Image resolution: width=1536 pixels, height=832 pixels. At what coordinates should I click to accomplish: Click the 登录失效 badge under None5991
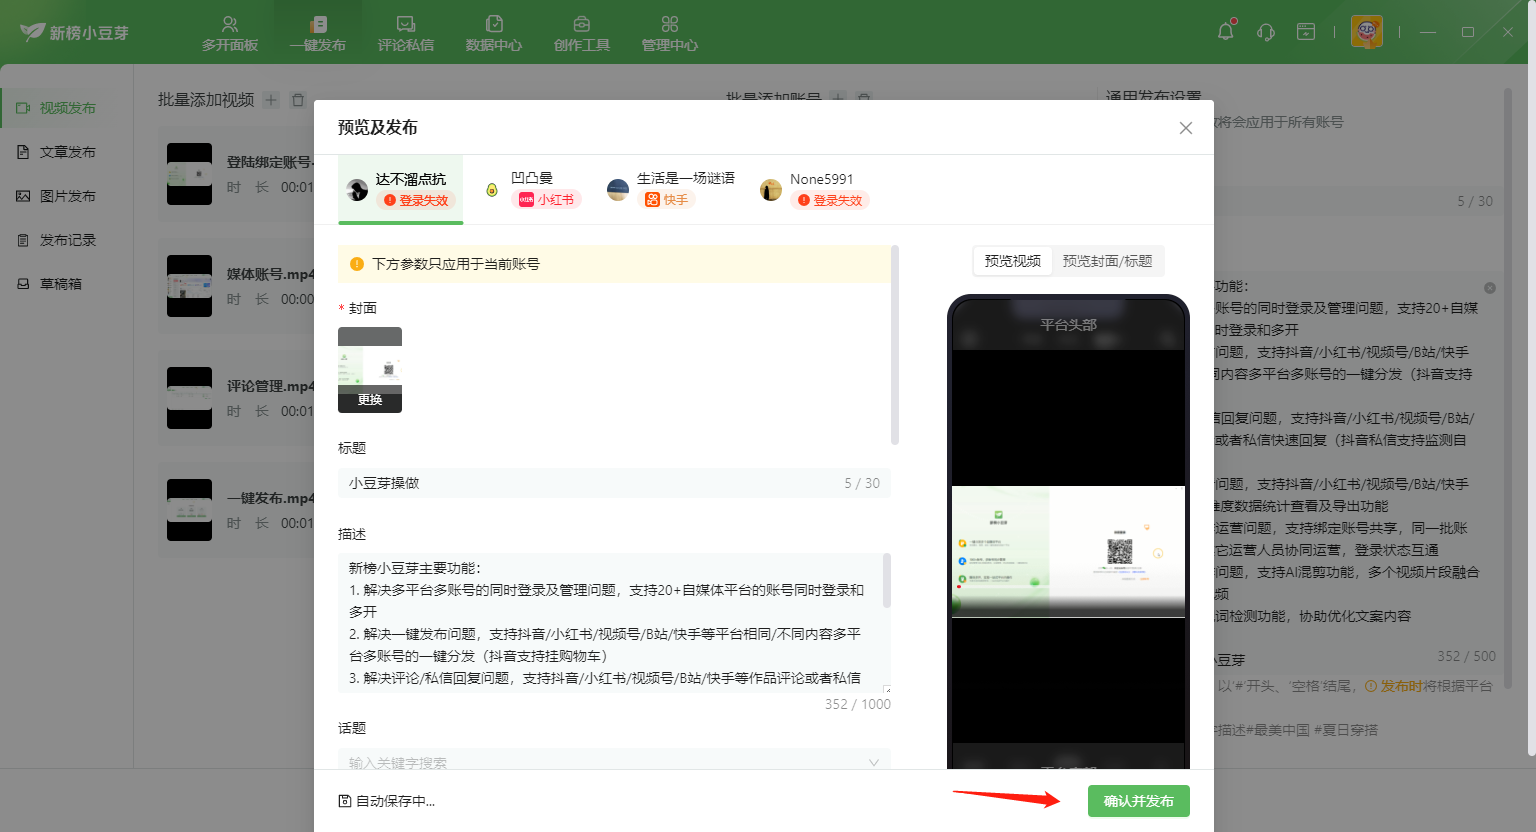[830, 200]
